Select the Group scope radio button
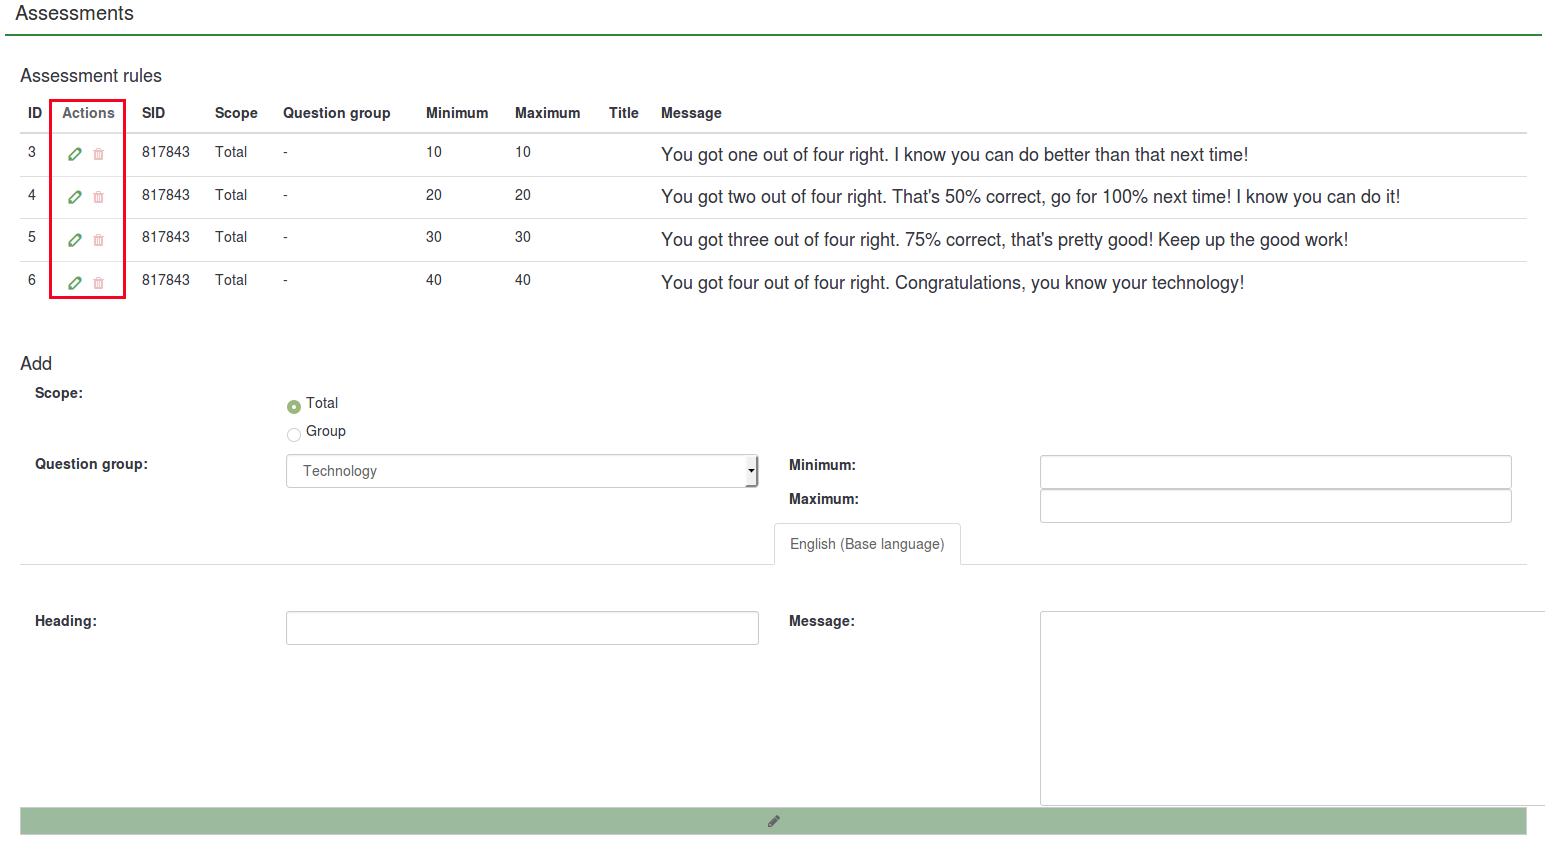Screen dimensions: 1545x842 [294, 434]
